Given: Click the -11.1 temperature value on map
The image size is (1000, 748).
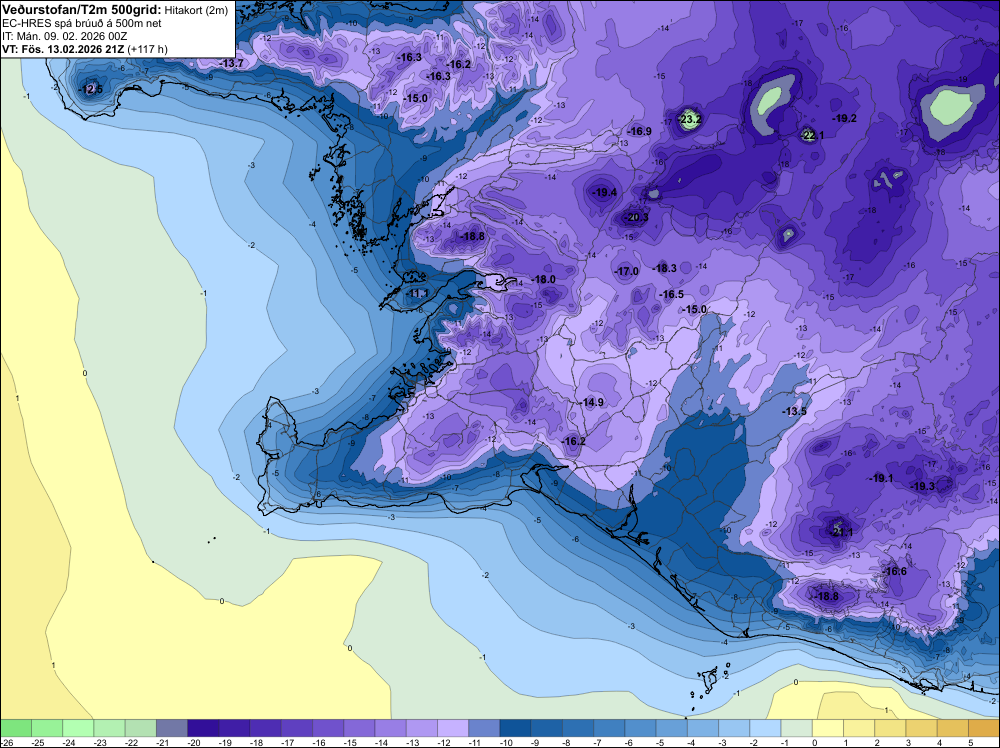Looking at the screenshot, I should coord(418,293).
